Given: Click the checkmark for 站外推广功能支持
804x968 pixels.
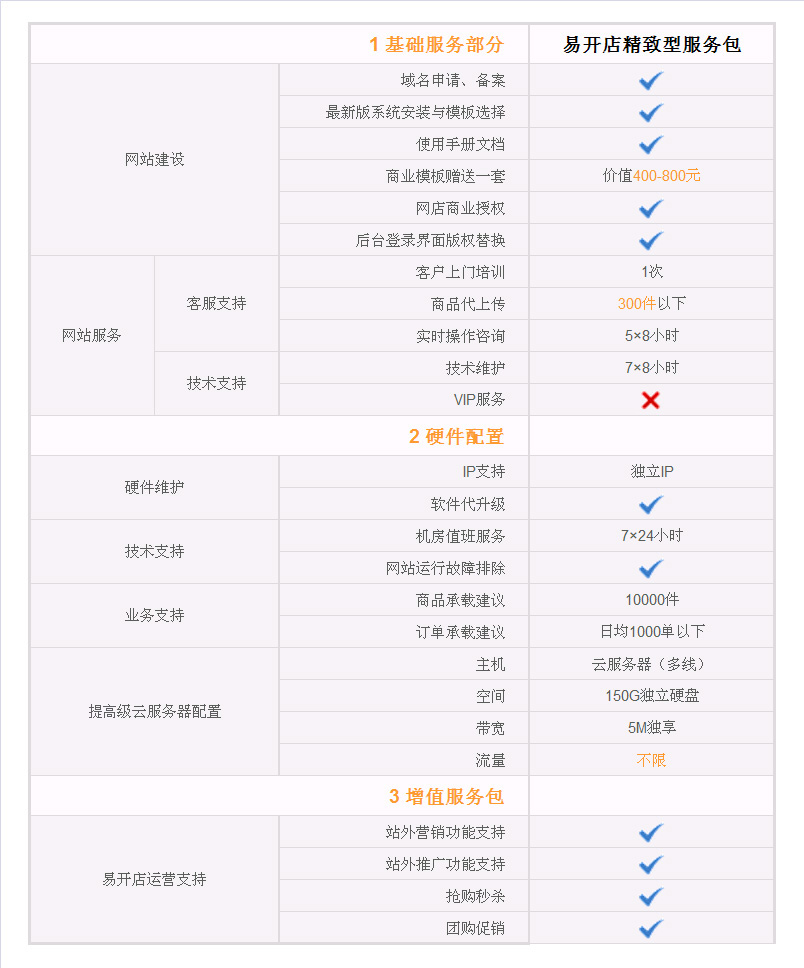Looking at the screenshot, I should 651,864.
